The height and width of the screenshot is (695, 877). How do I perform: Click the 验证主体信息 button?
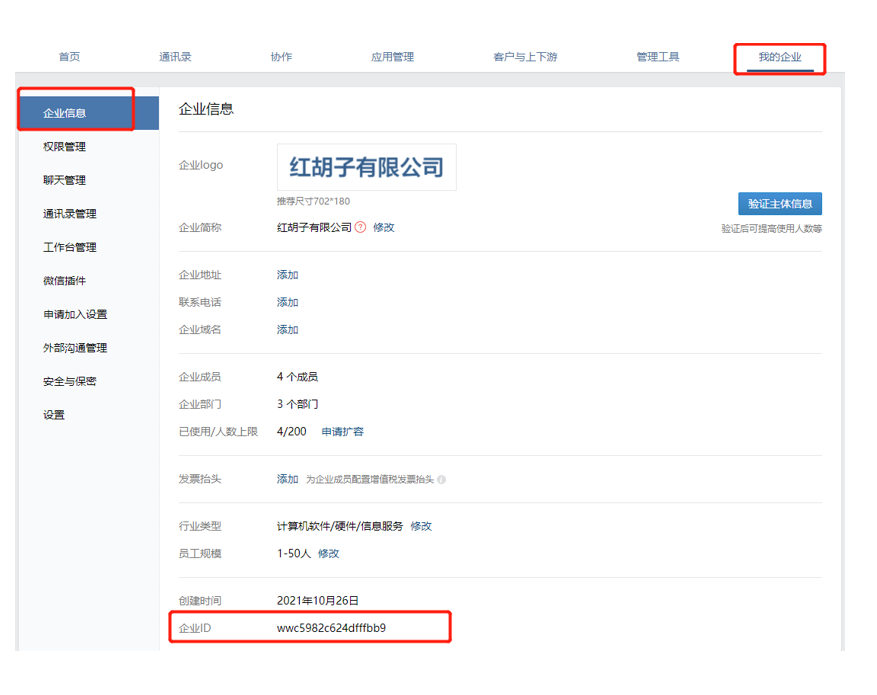780,204
